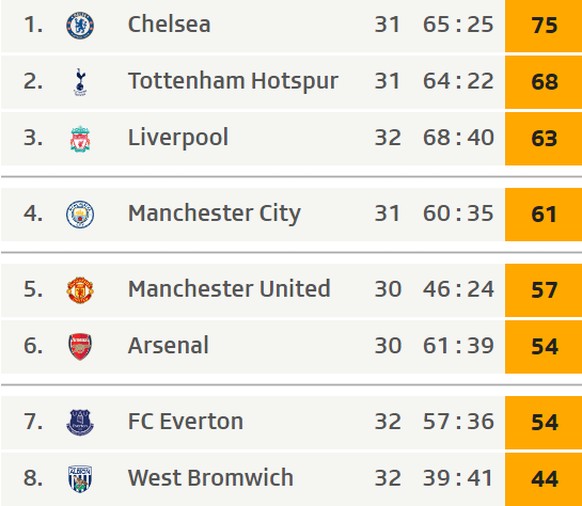Click the Tottenham Hotspur cockerel crest
This screenshot has height=506, width=582.
click(80, 82)
